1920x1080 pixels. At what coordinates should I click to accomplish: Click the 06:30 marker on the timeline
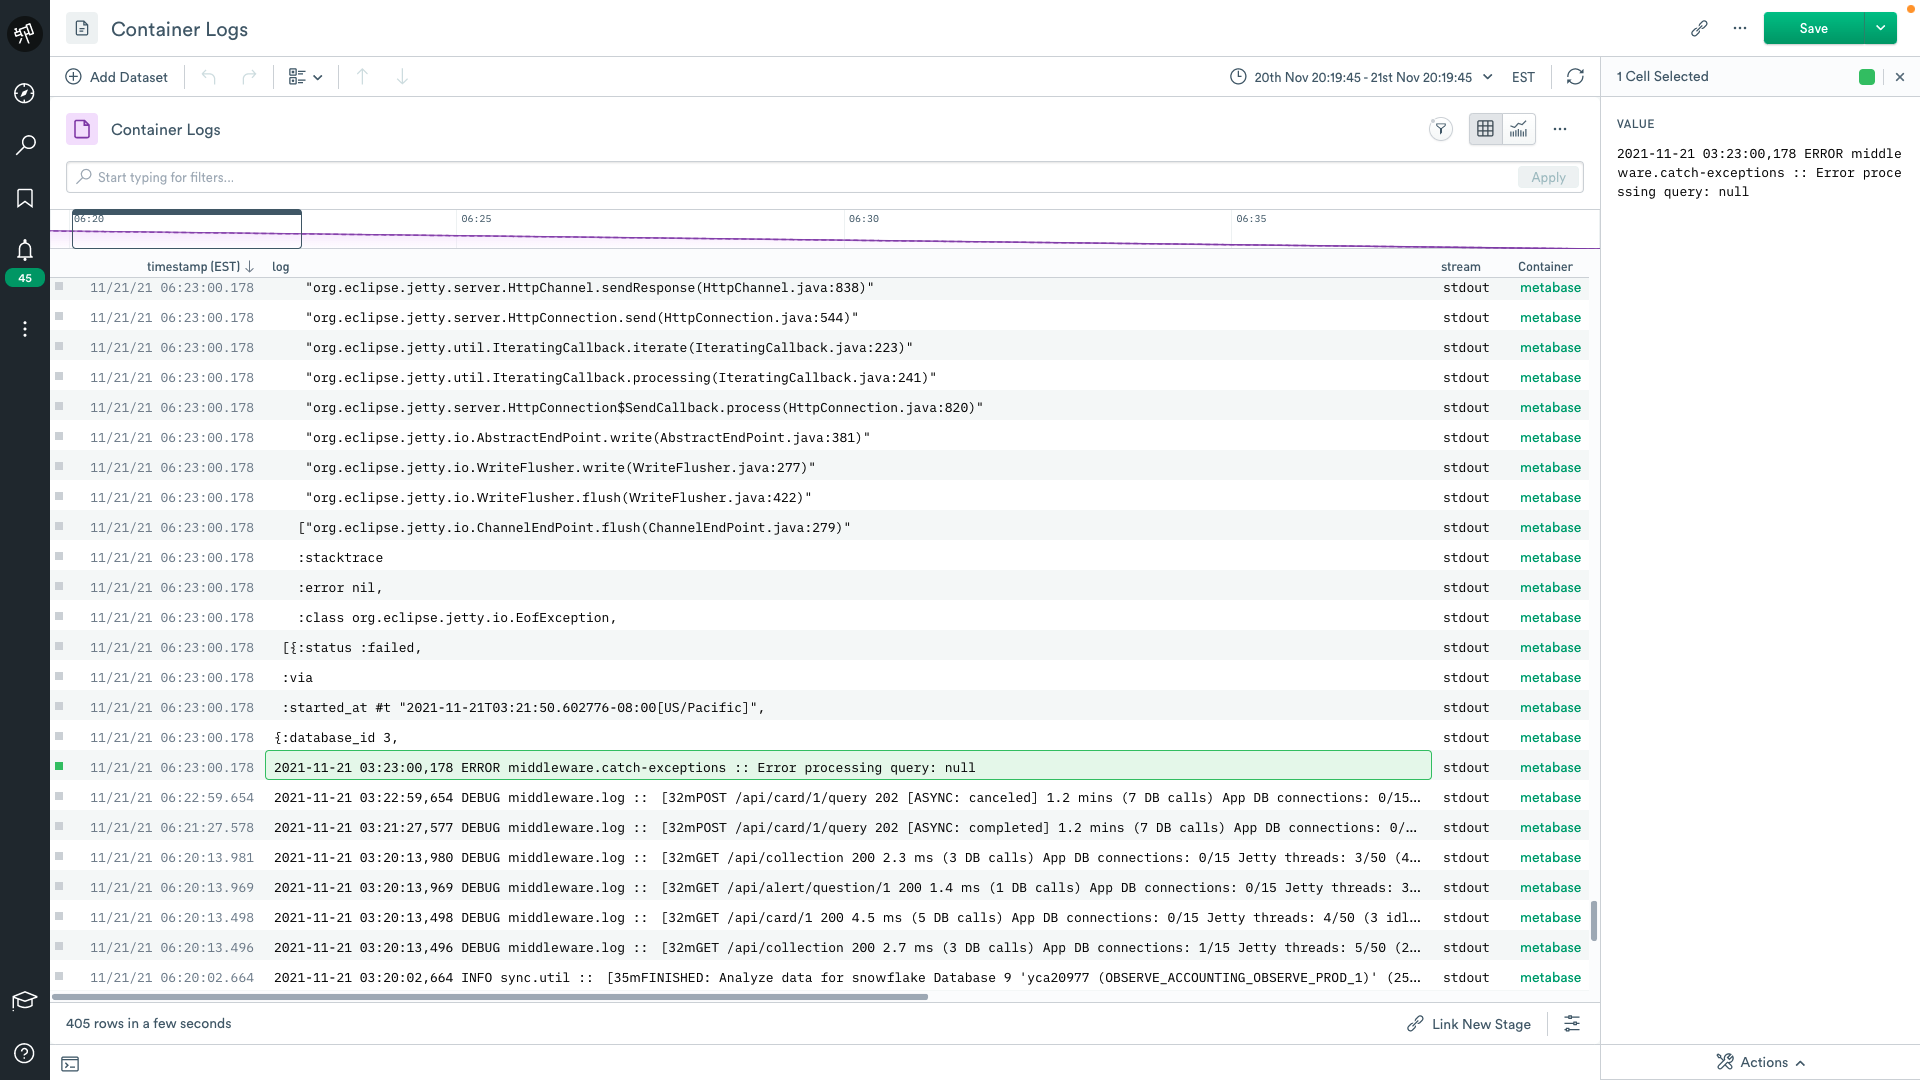click(x=863, y=218)
